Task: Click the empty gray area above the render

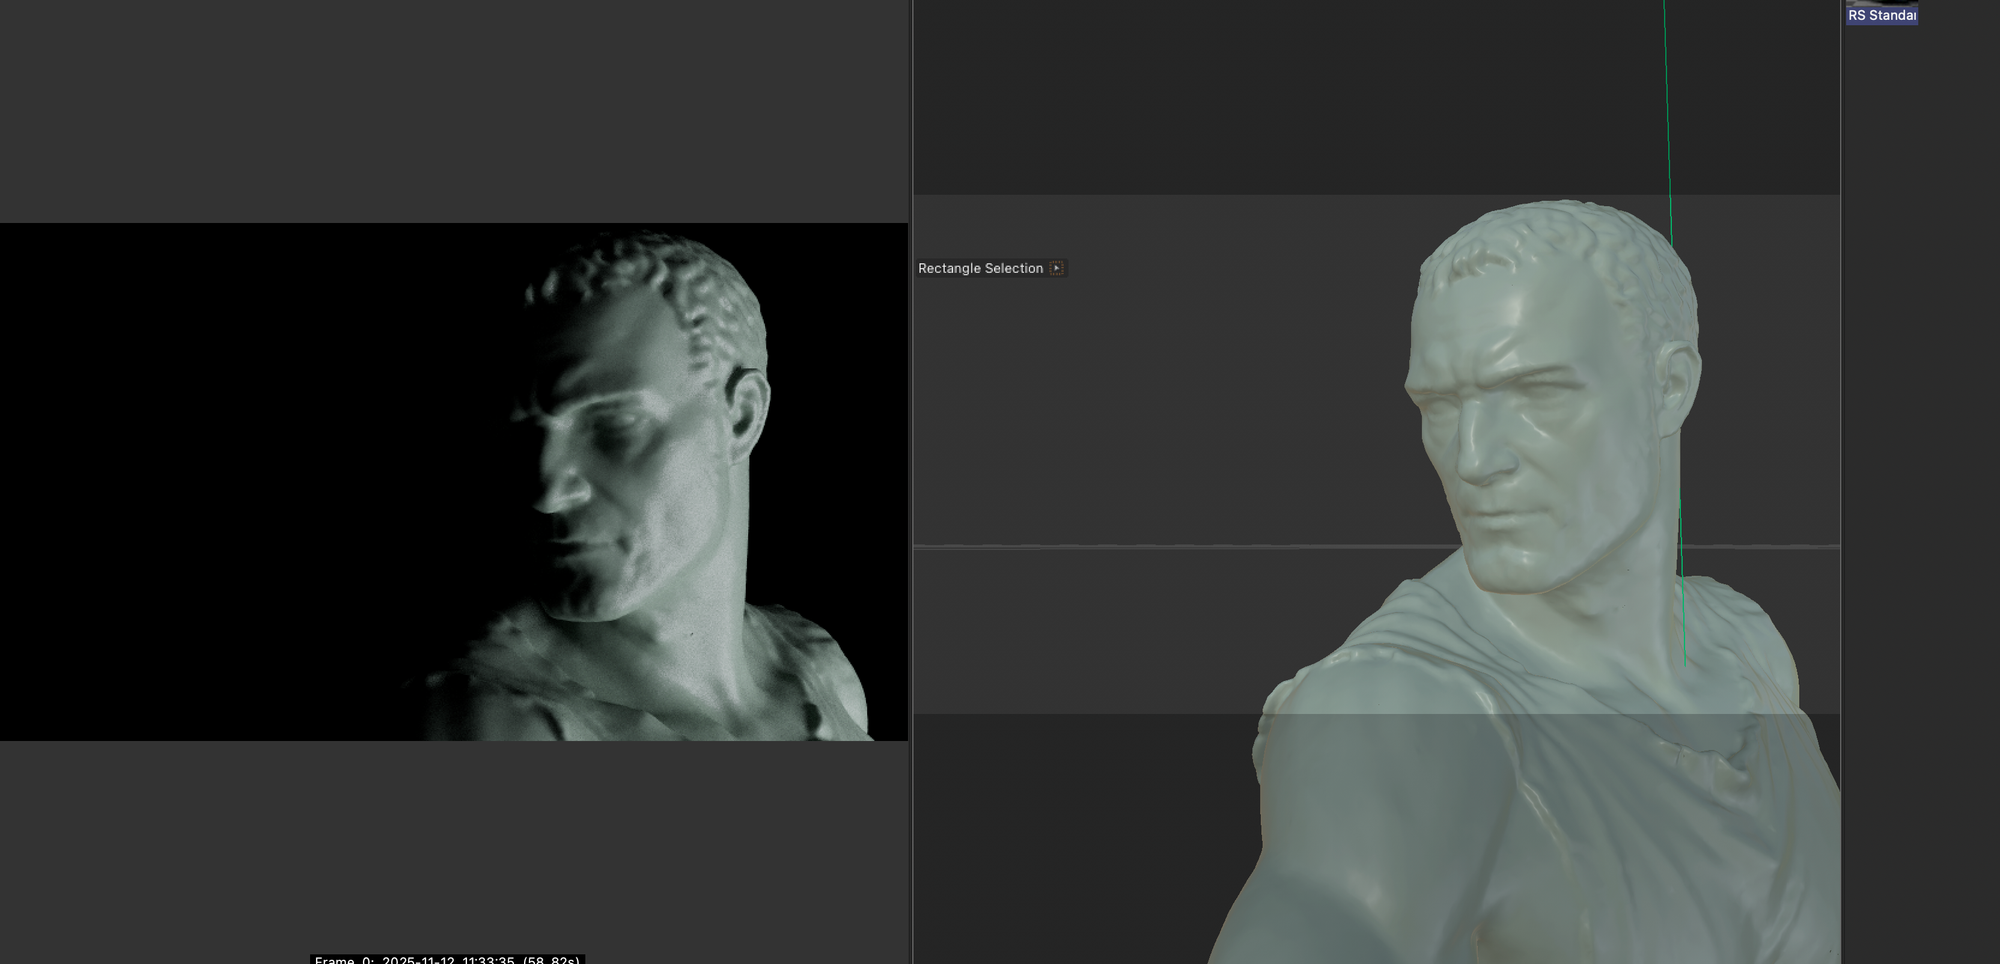Action: click(450, 110)
